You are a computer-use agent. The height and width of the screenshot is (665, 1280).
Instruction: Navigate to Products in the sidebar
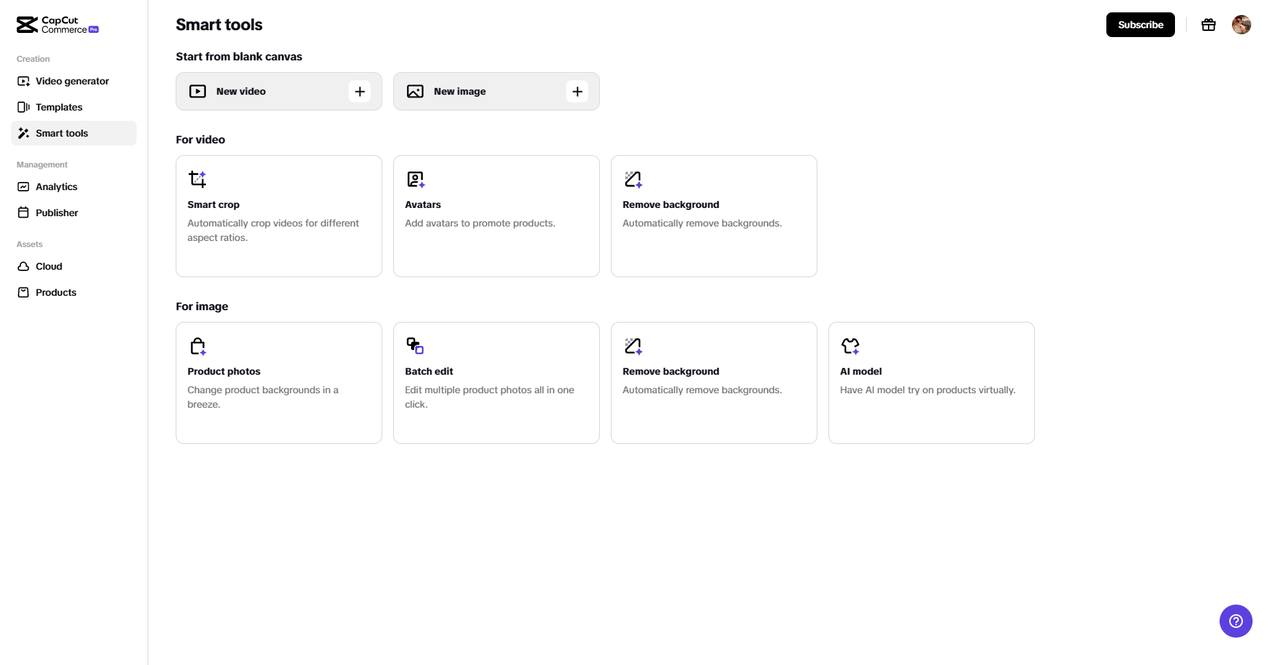[x=56, y=293]
